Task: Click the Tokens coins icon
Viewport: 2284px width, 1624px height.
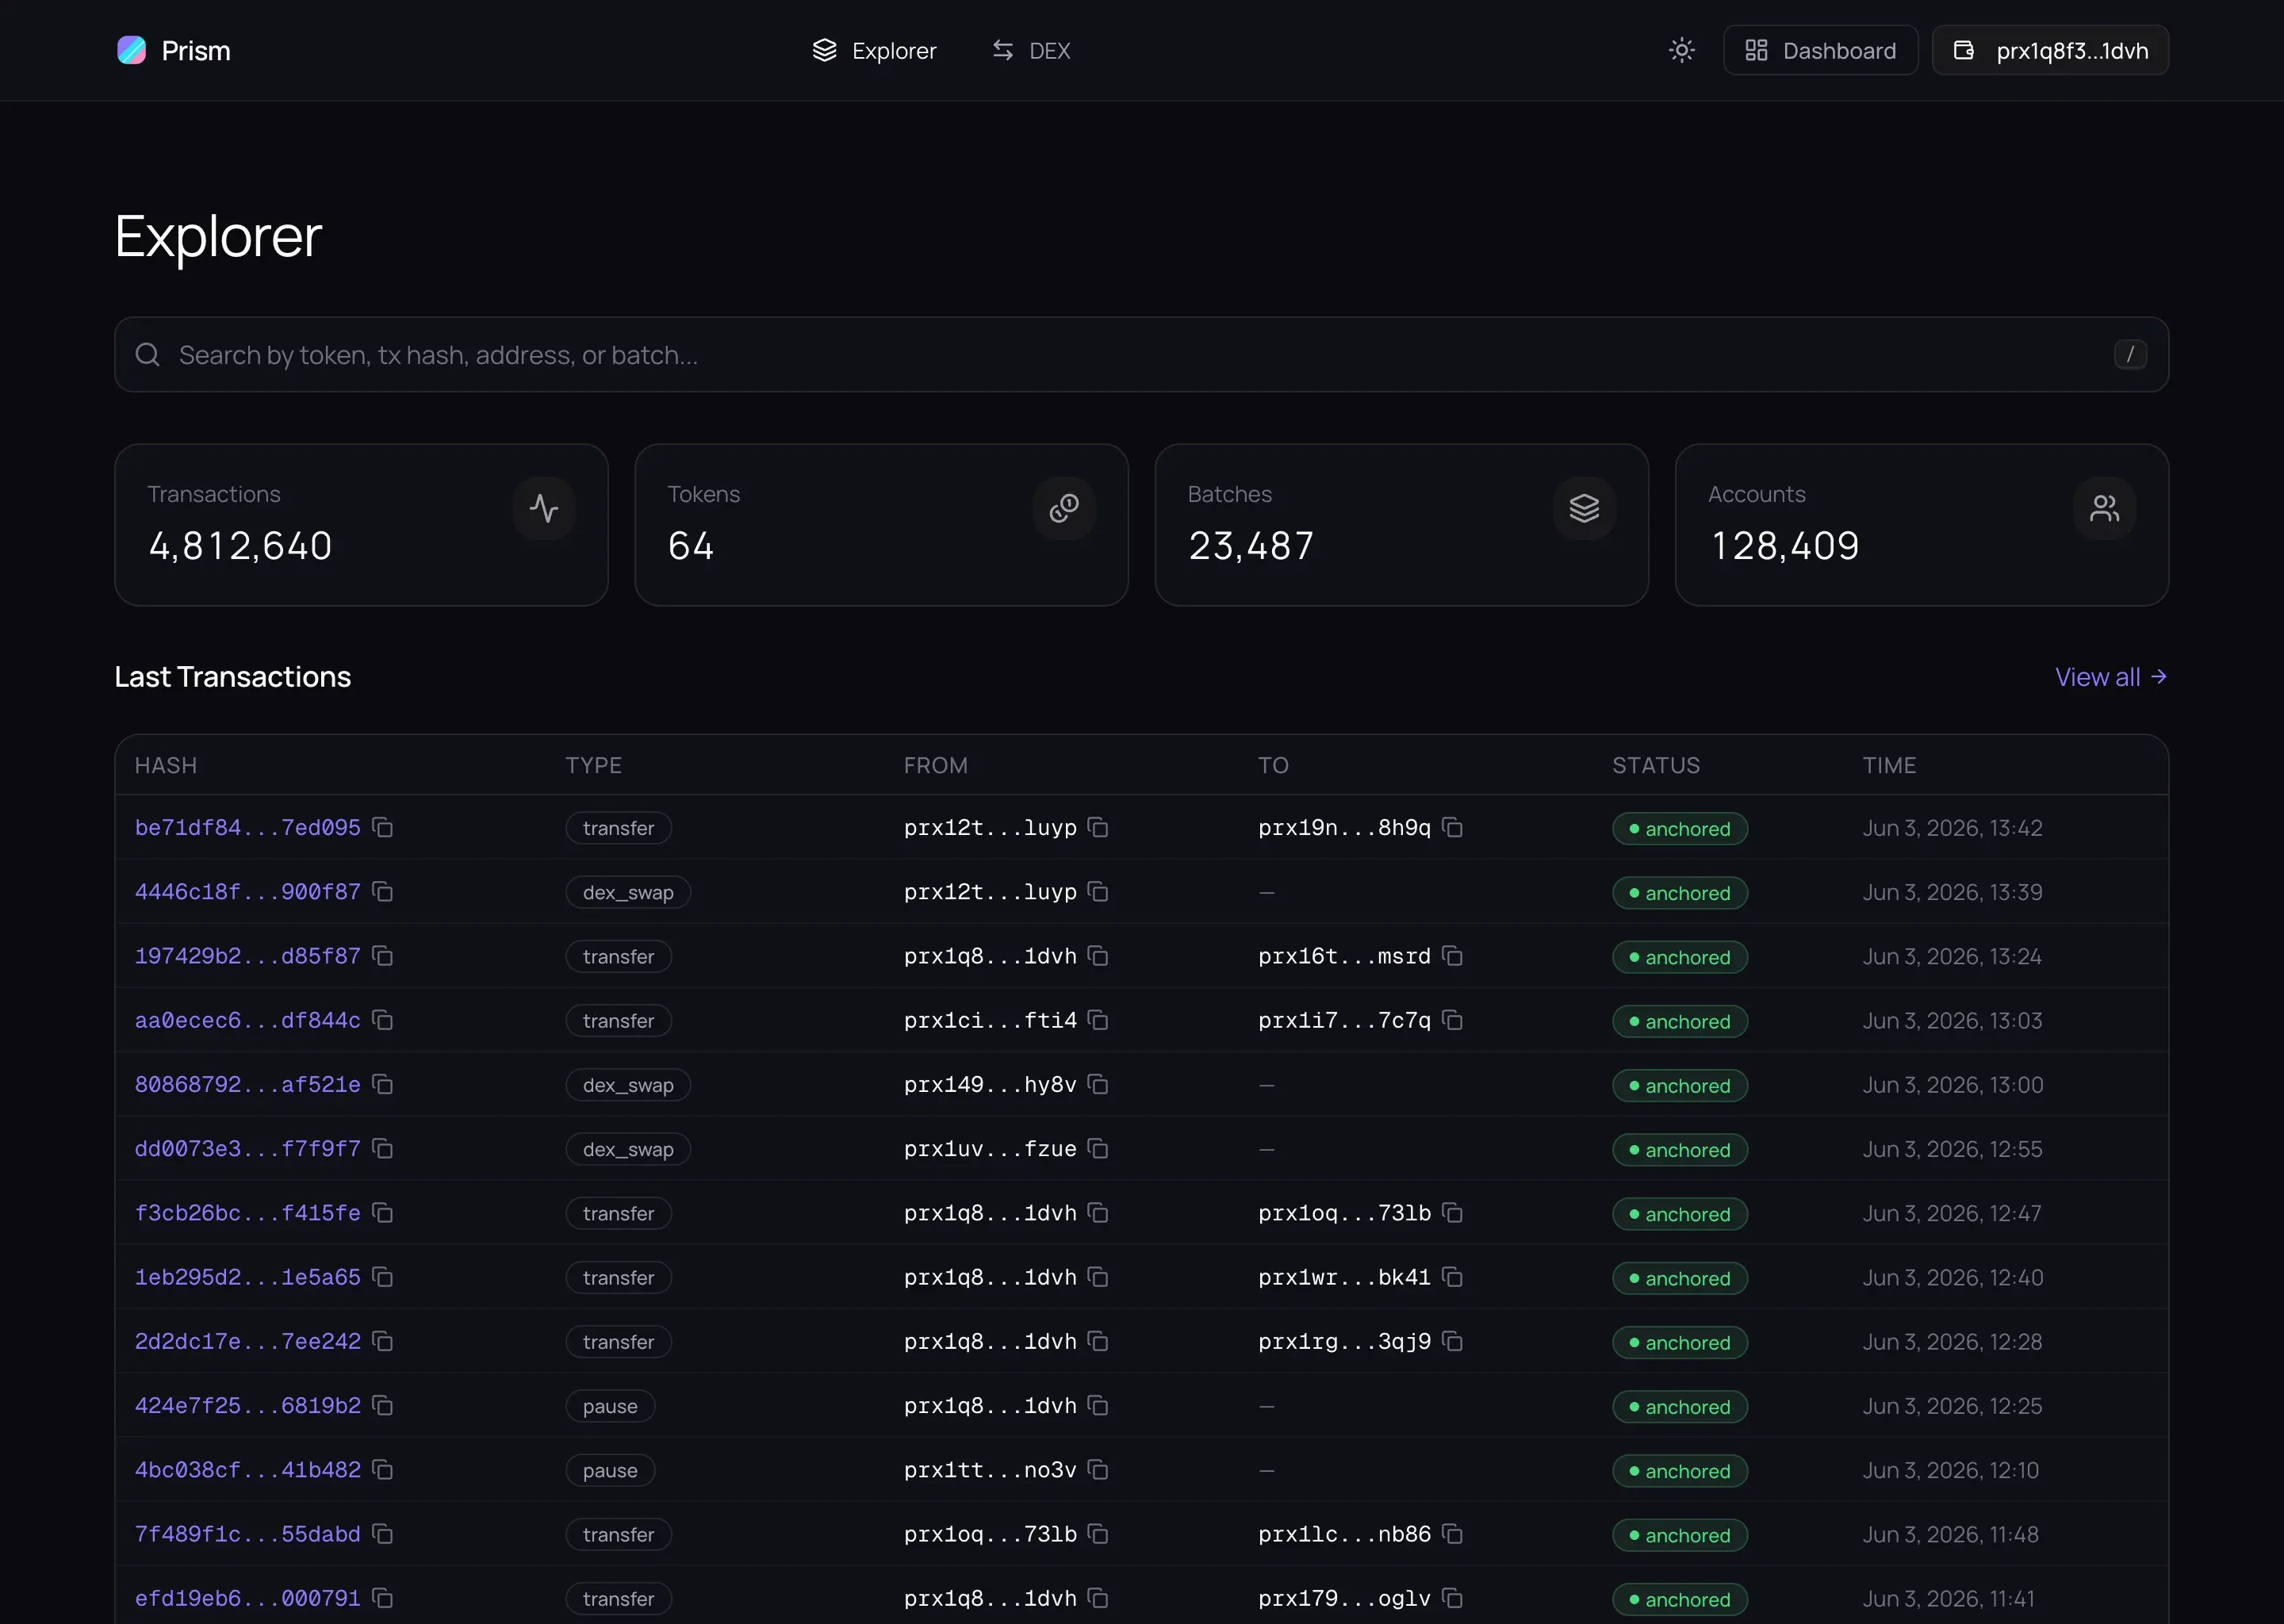Action: [x=1064, y=508]
